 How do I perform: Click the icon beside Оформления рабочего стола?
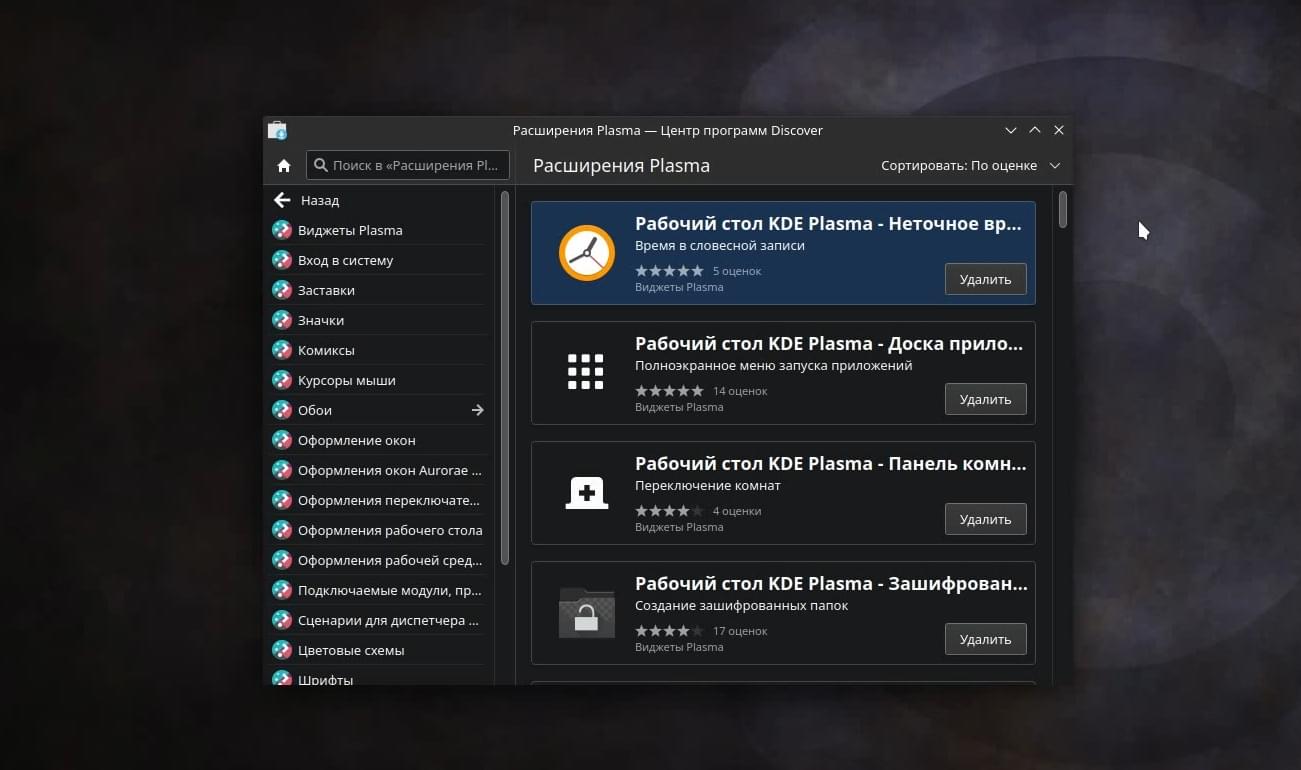282,530
